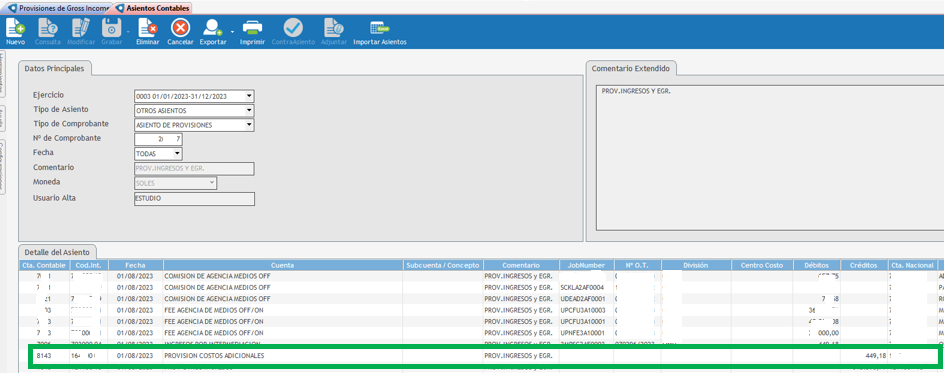Click the Centro Costo column header

click(x=762, y=265)
